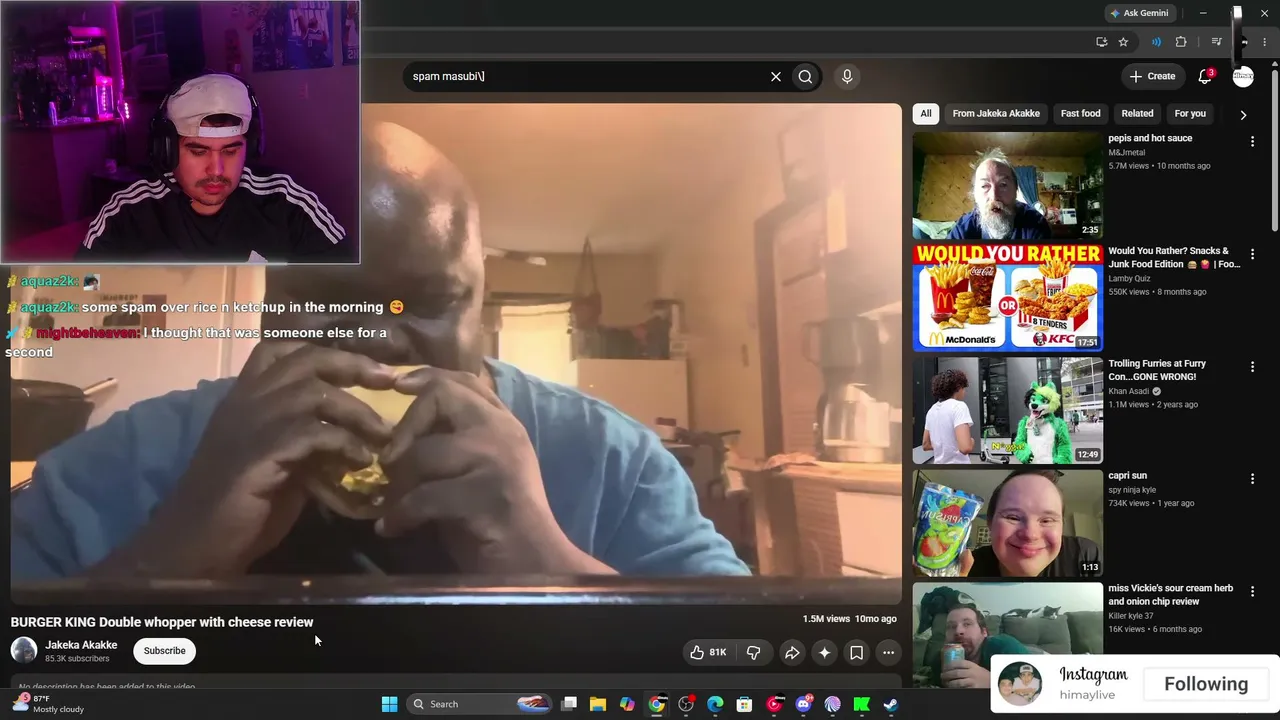
Task: Start voice search with the microphone
Action: pos(847,76)
